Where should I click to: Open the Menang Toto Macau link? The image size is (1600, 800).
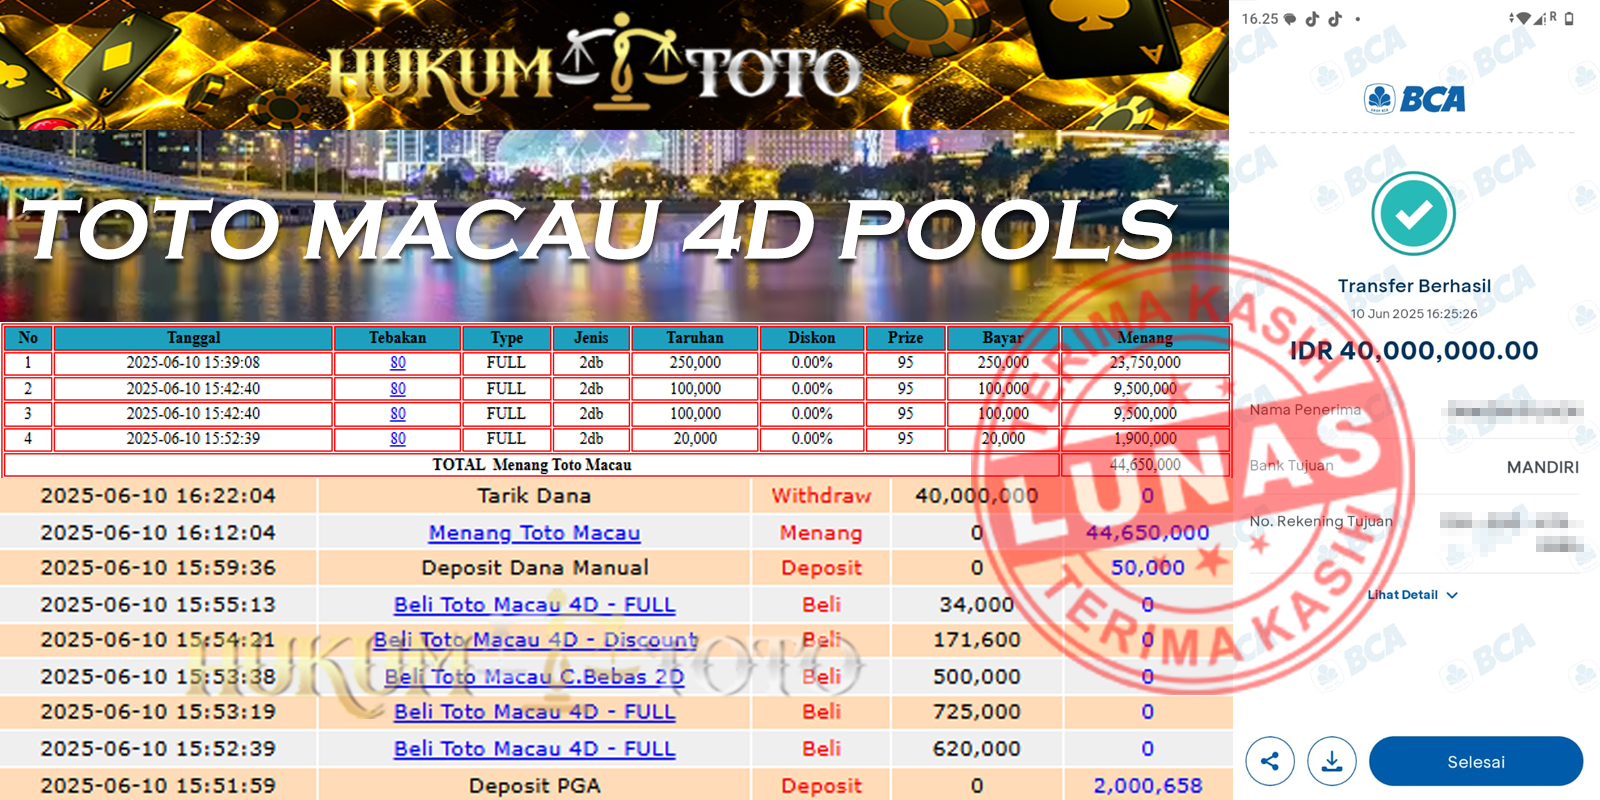click(x=534, y=533)
